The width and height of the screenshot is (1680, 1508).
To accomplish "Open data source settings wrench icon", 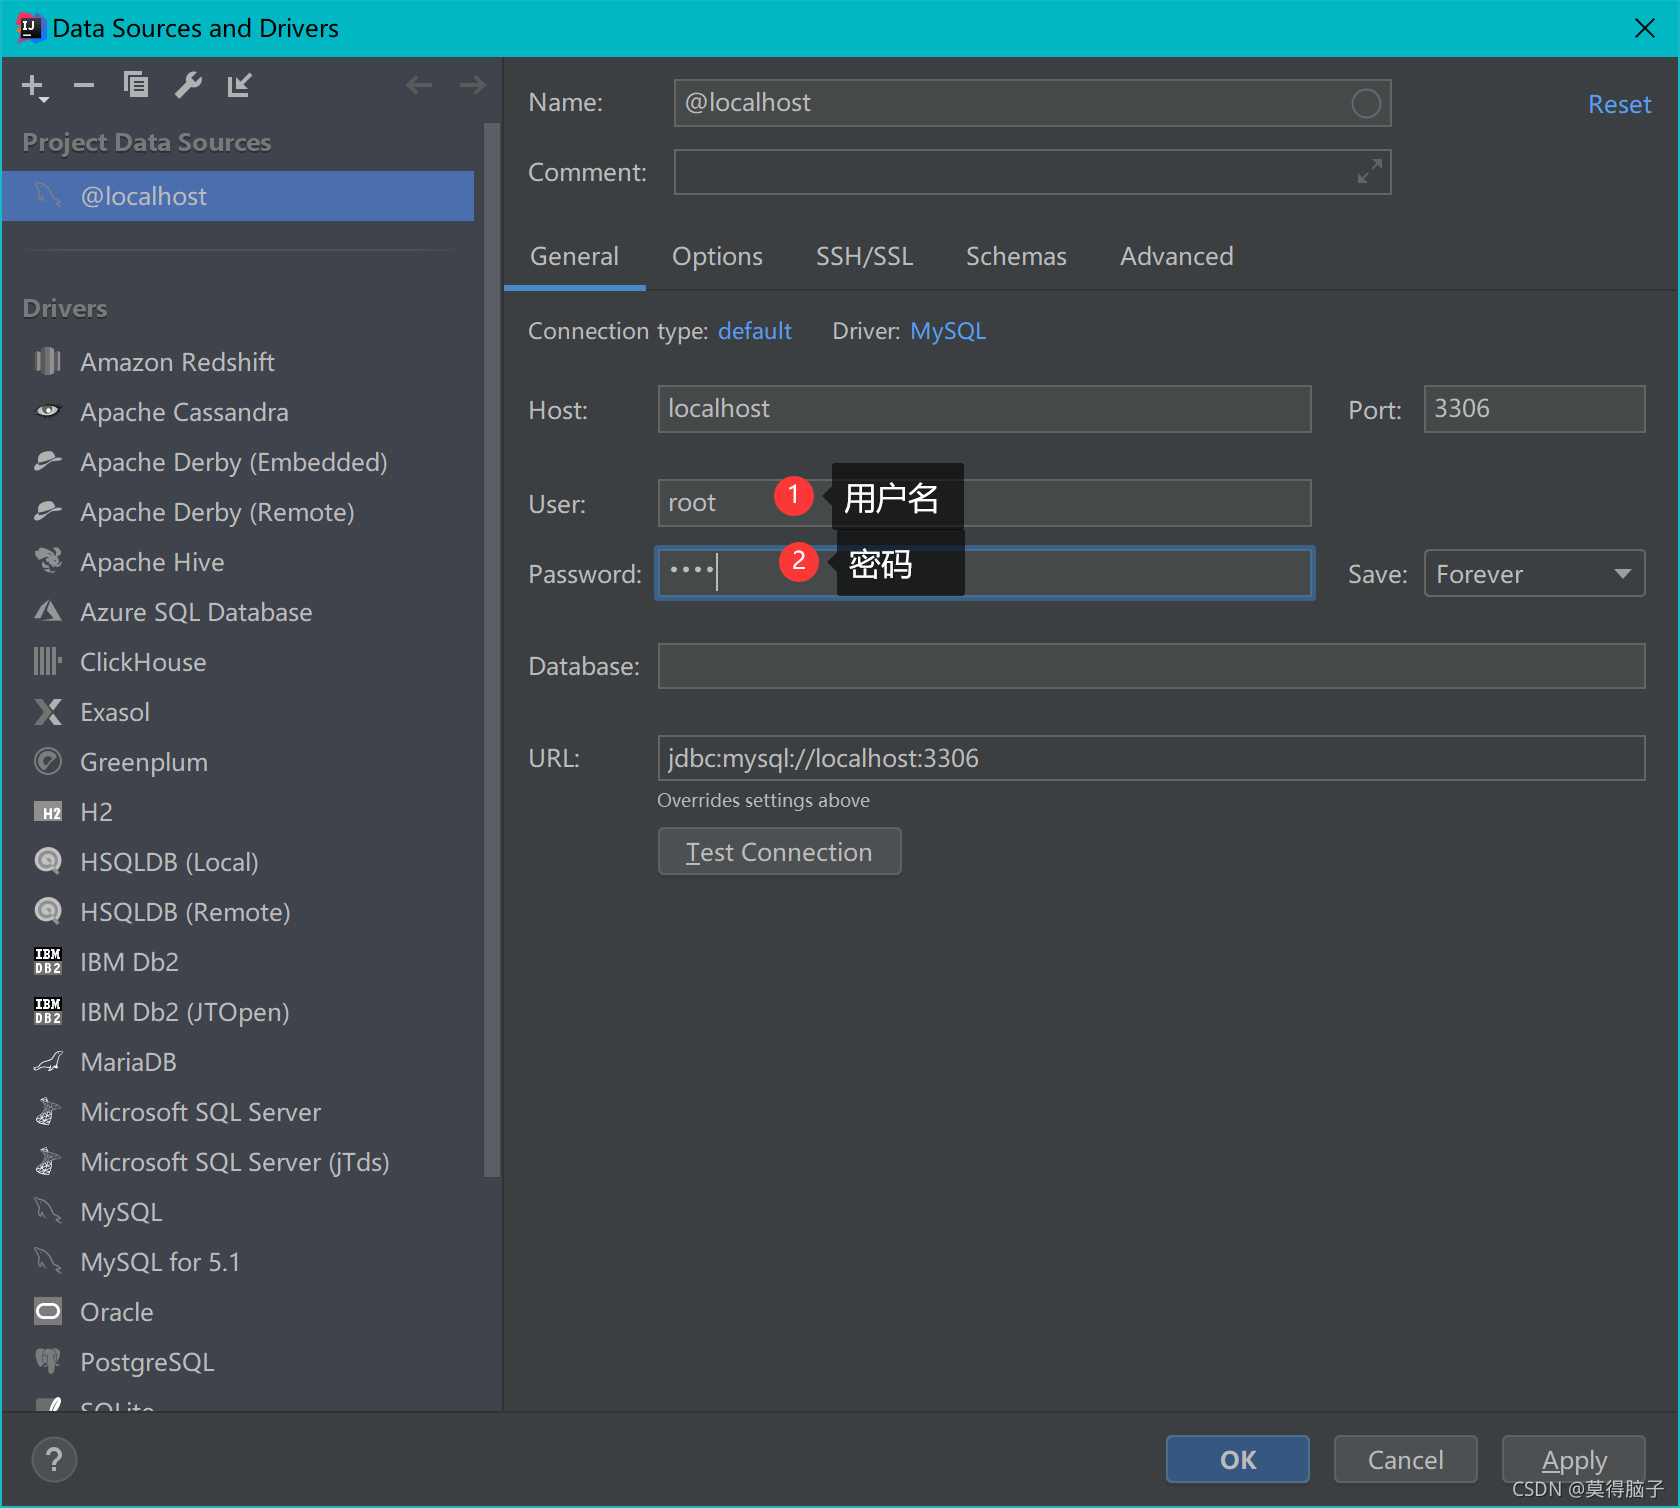I will coord(188,85).
